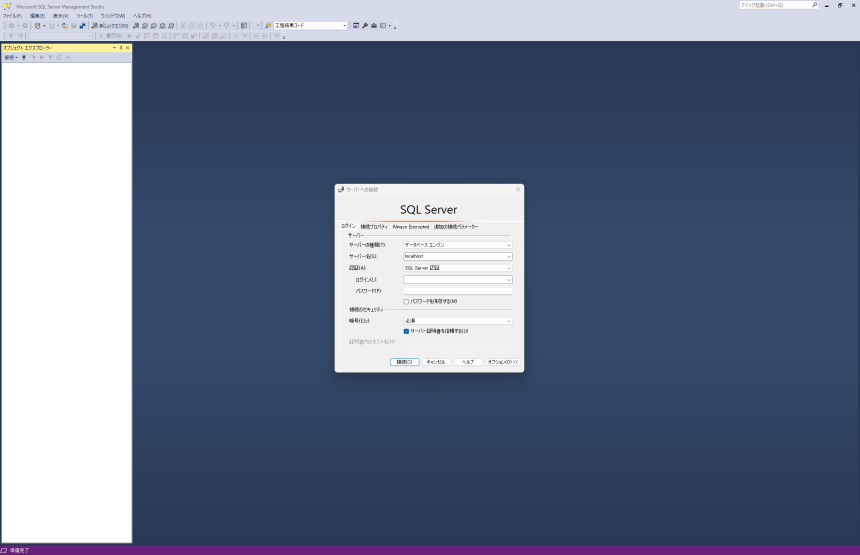The height and width of the screenshot is (555, 860).
Task: Click the password (パスワード) input field
Action: tap(458, 291)
